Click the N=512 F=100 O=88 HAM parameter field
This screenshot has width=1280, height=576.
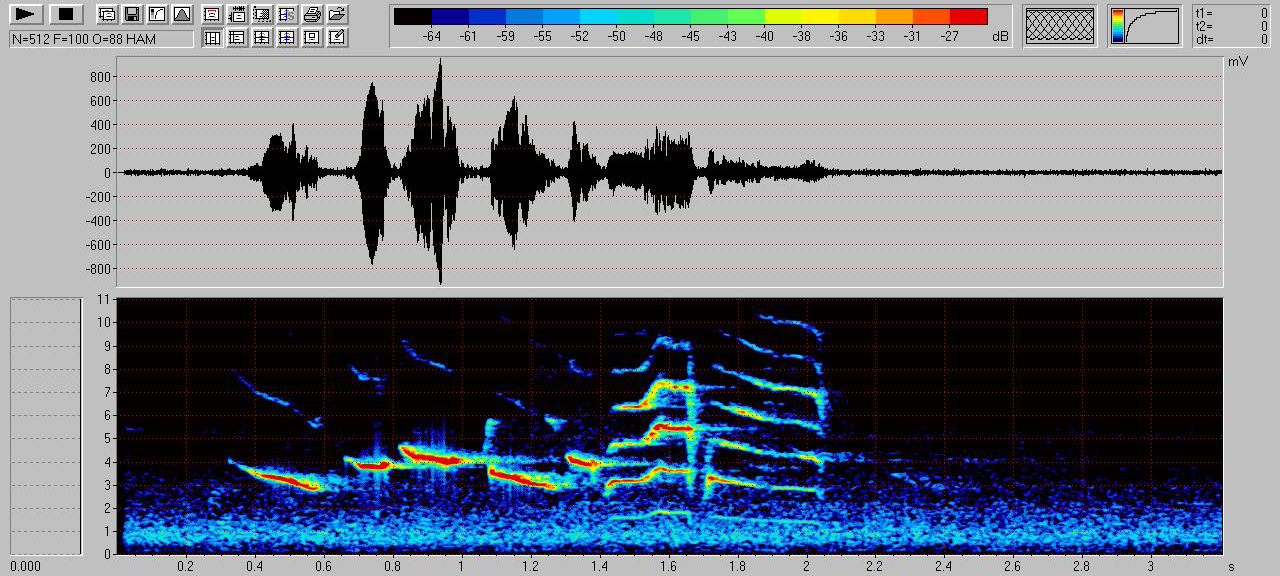[x=101, y=39]
